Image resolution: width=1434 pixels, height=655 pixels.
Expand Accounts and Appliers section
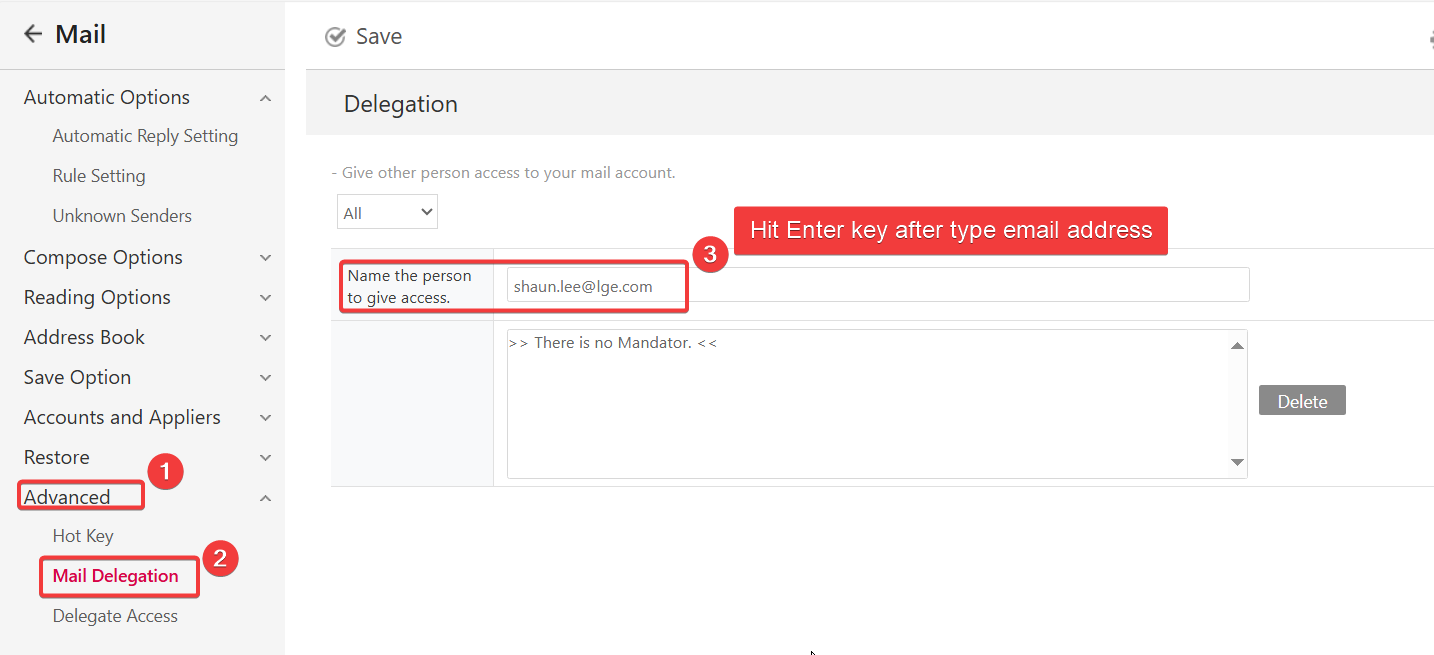coord(265,418)
